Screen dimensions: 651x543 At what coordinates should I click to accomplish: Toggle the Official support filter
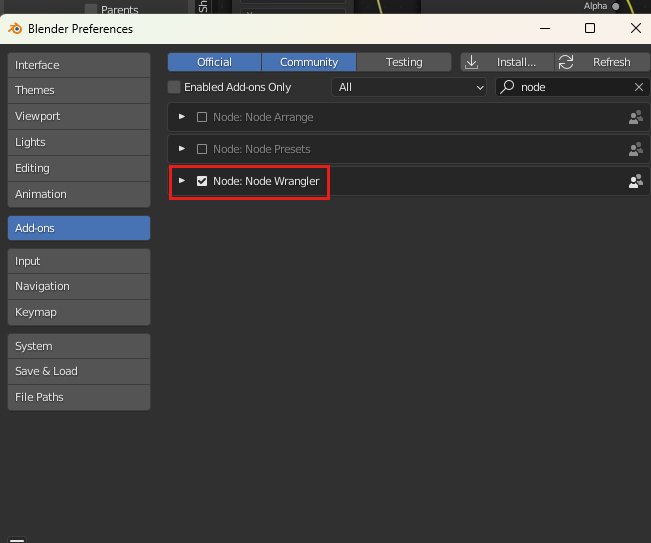pyautogui.click(x=214, y=62)
